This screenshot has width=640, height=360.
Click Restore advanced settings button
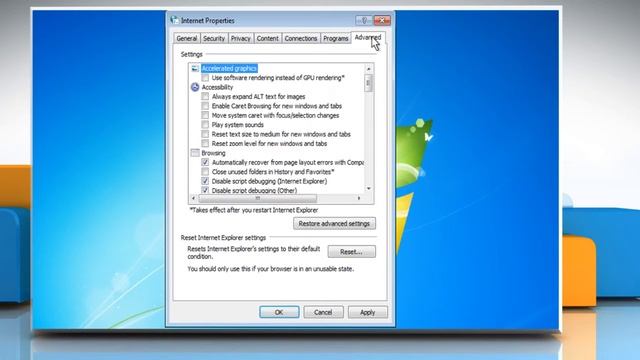point(334,224)
